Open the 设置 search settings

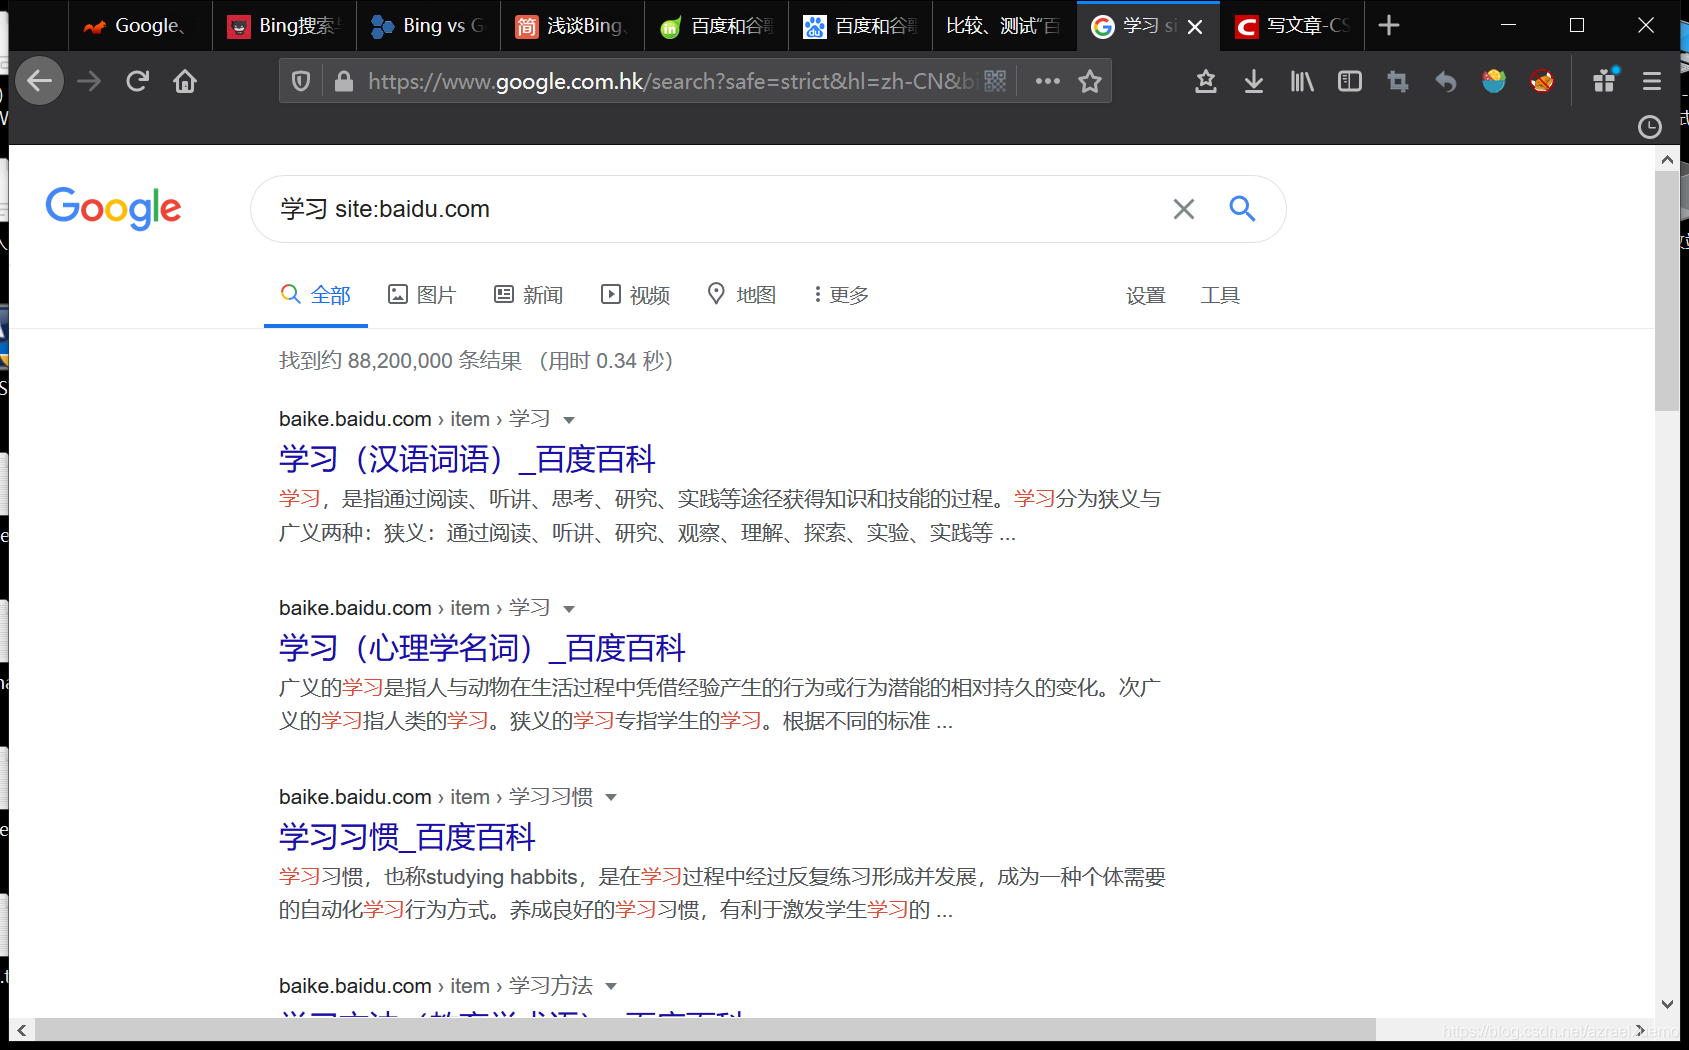[x=1146, y=295]
